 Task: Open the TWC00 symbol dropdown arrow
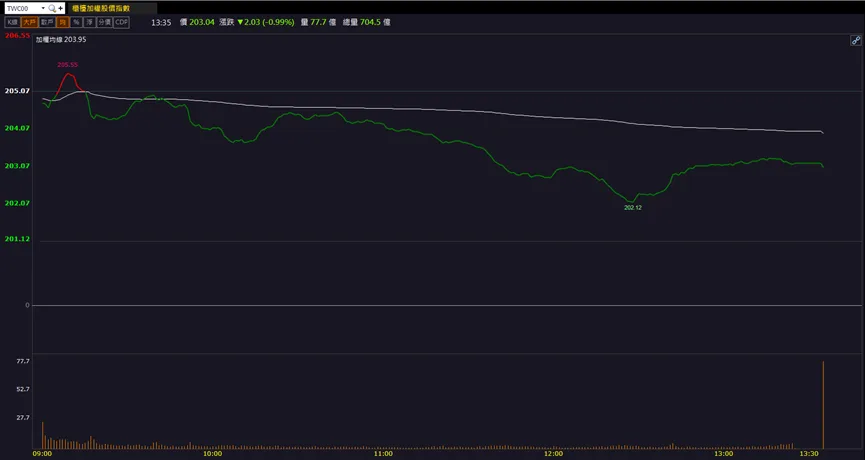(x=43, y=8)
